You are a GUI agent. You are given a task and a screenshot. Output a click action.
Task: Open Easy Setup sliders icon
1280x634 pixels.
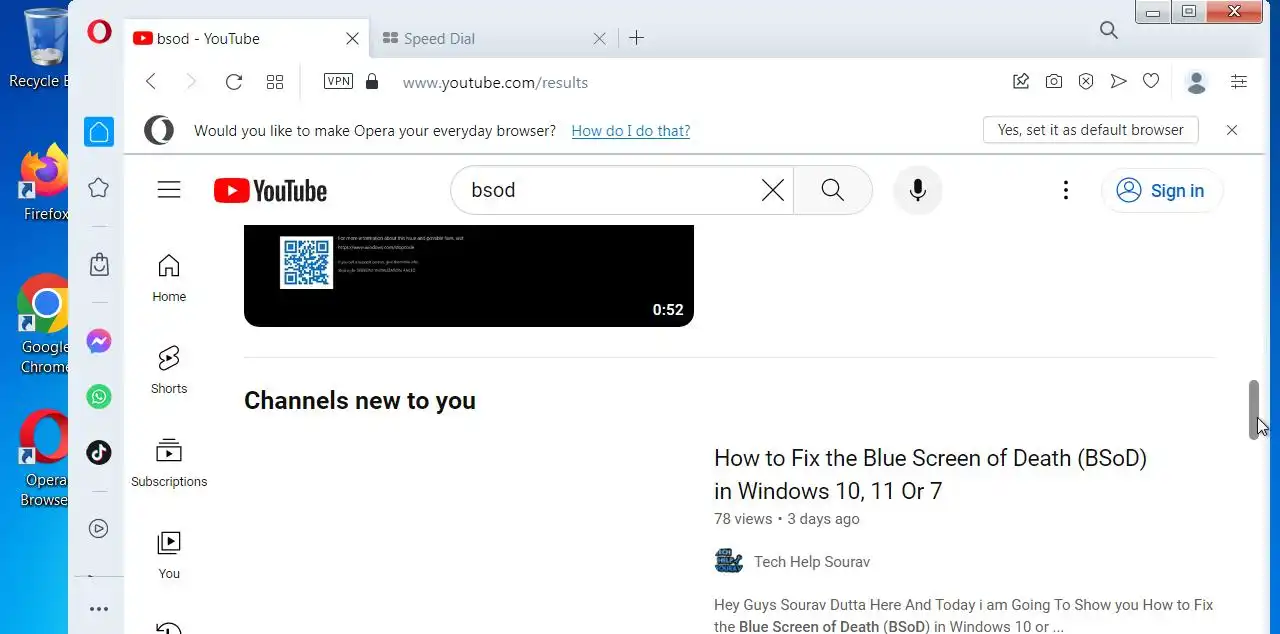[1239, 82]
